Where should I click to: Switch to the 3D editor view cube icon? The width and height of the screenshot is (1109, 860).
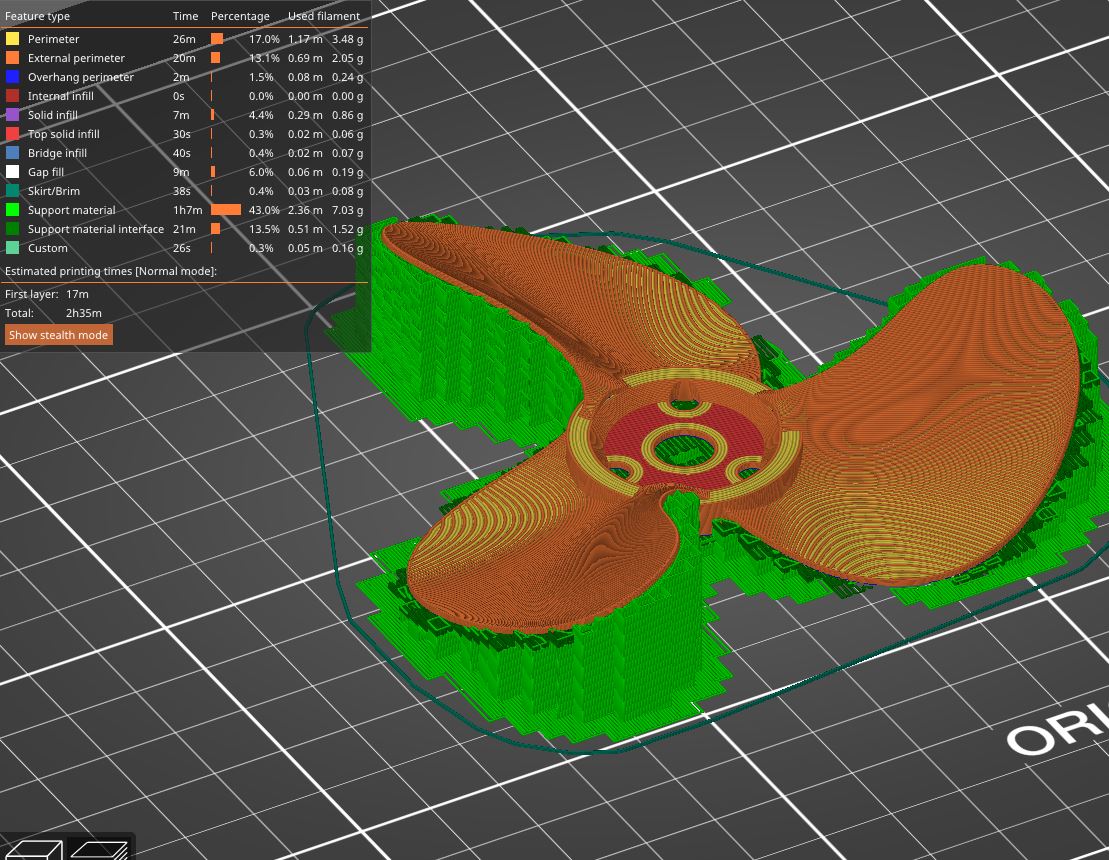point(33,850)
